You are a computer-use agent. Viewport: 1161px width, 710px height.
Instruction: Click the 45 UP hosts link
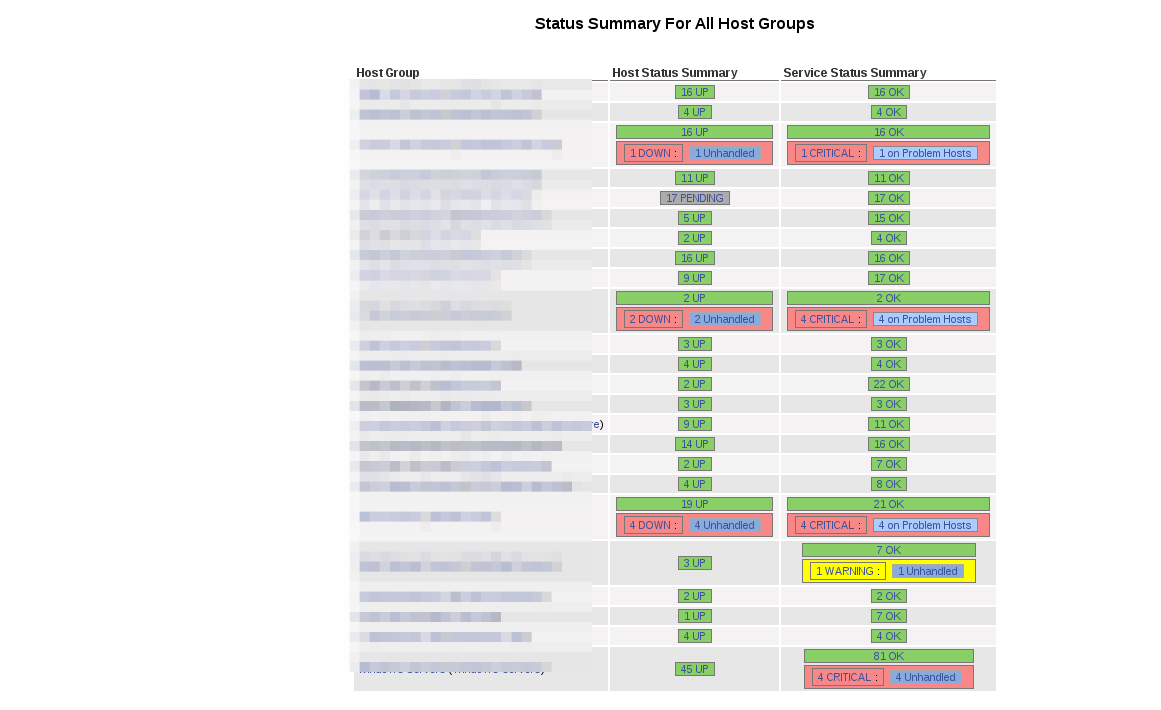pos(694,669)
